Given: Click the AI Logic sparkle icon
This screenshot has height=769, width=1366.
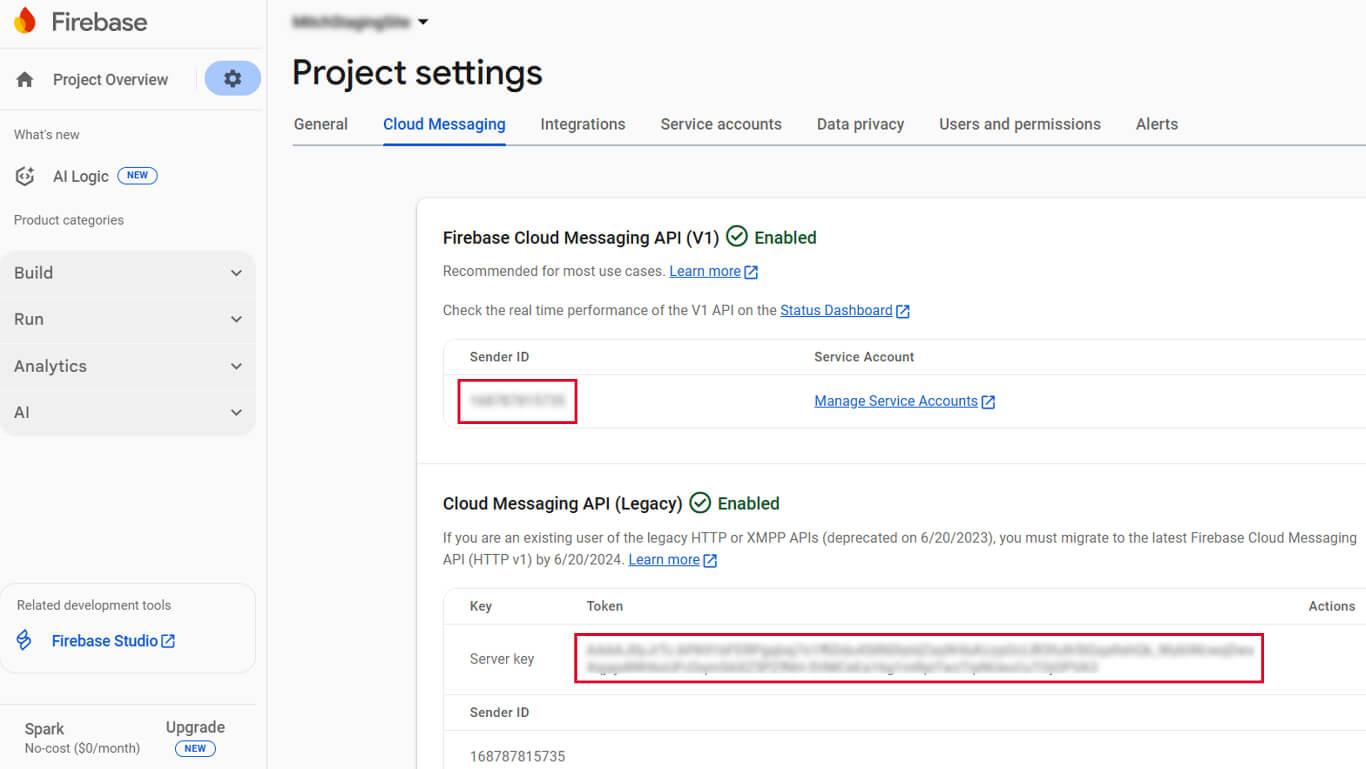Looking at the screenshot, I should [25, 176].
